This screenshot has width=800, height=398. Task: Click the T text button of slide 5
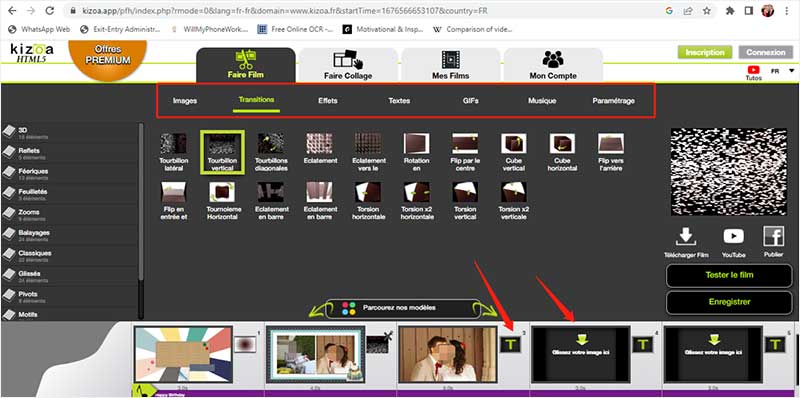pyautogui.click(x=774, y=344)
